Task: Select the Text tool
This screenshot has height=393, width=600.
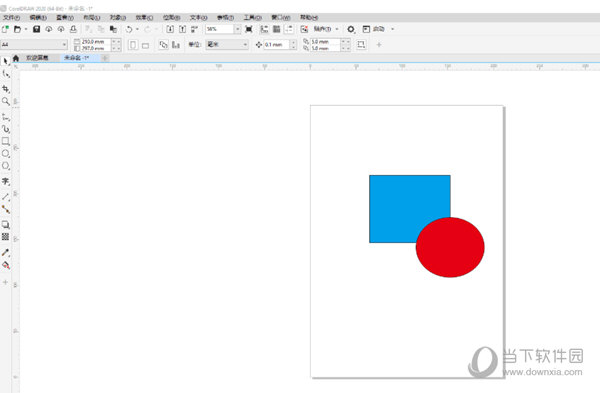Action: click(x=5, y=181)
